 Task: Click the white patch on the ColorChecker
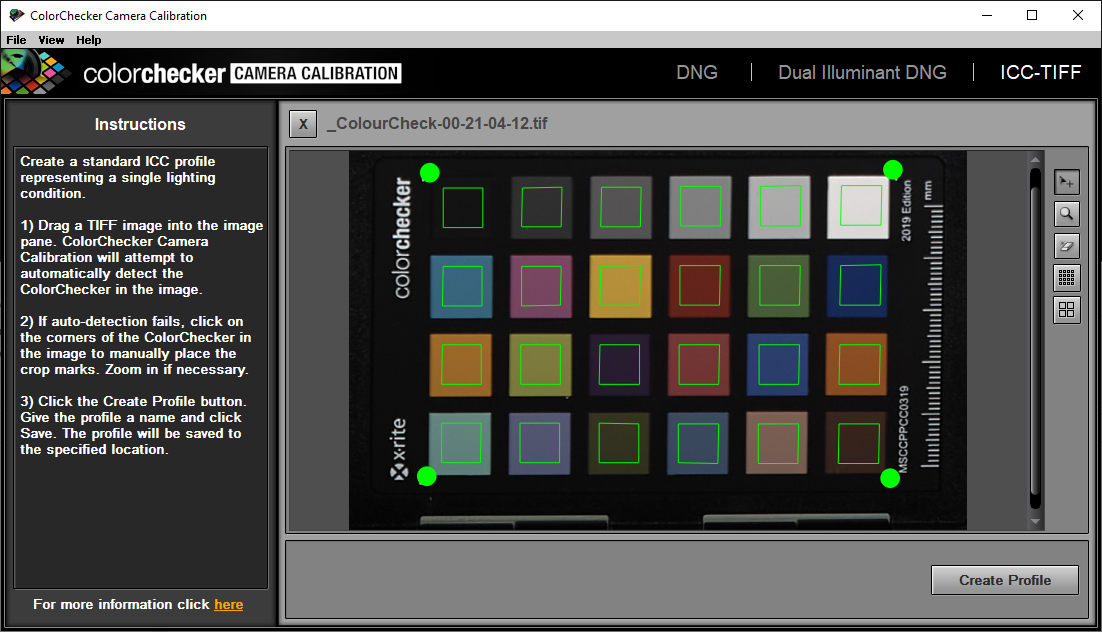point(858,207)
